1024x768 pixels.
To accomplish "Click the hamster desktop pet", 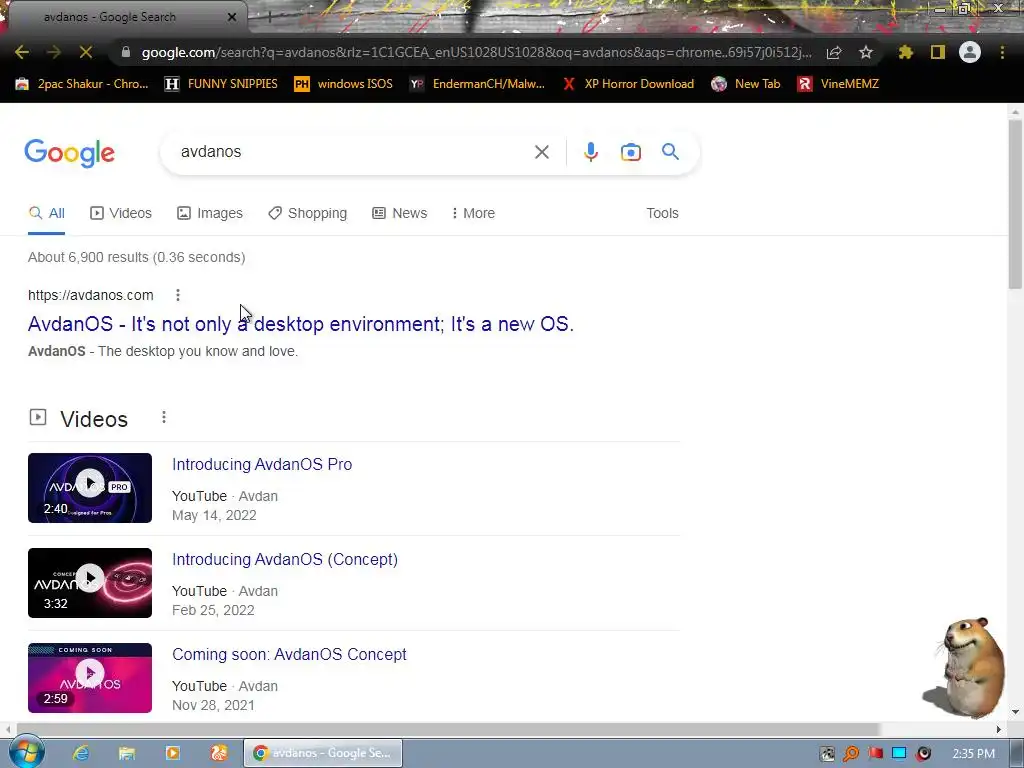I will (967, 666).
